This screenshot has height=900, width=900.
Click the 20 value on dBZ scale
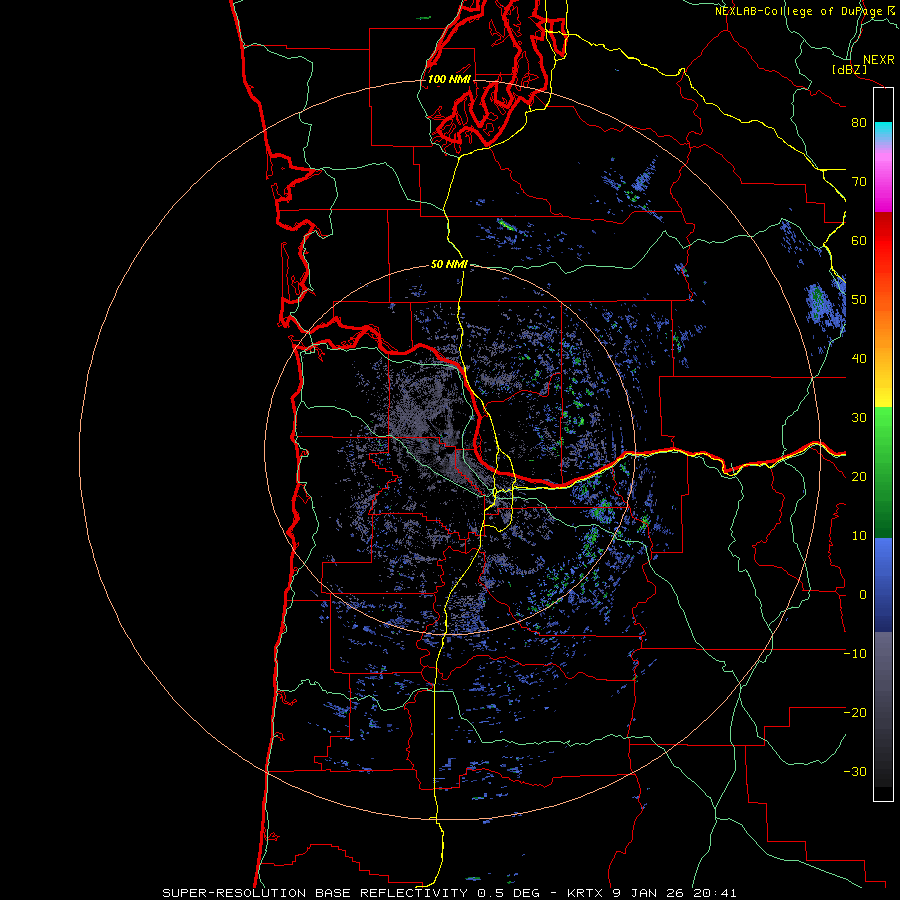click(x=859, y=477)
